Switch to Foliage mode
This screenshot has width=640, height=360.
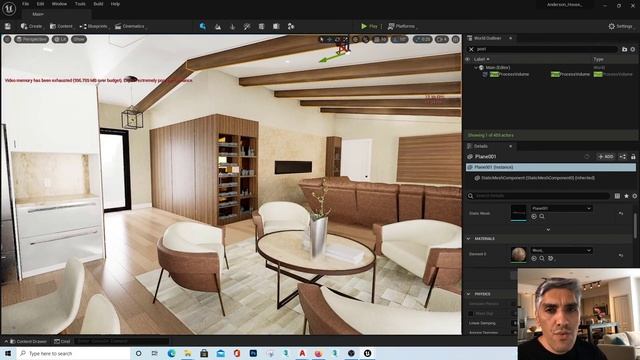click(232, 26)
